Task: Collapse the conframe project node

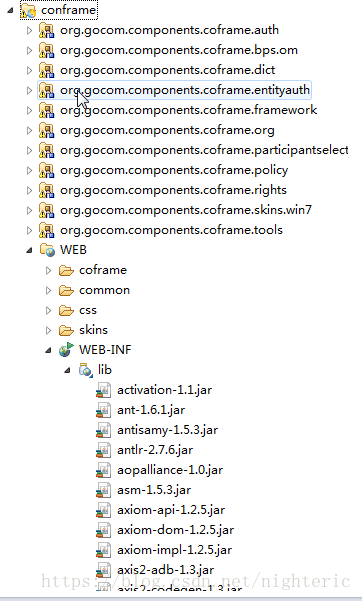Action: click(x=10, y=11)
